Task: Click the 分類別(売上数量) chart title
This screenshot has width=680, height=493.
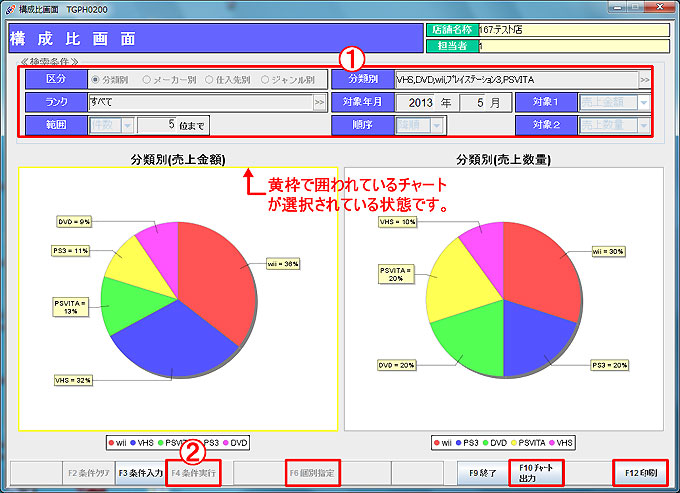Action: (503, 160)
